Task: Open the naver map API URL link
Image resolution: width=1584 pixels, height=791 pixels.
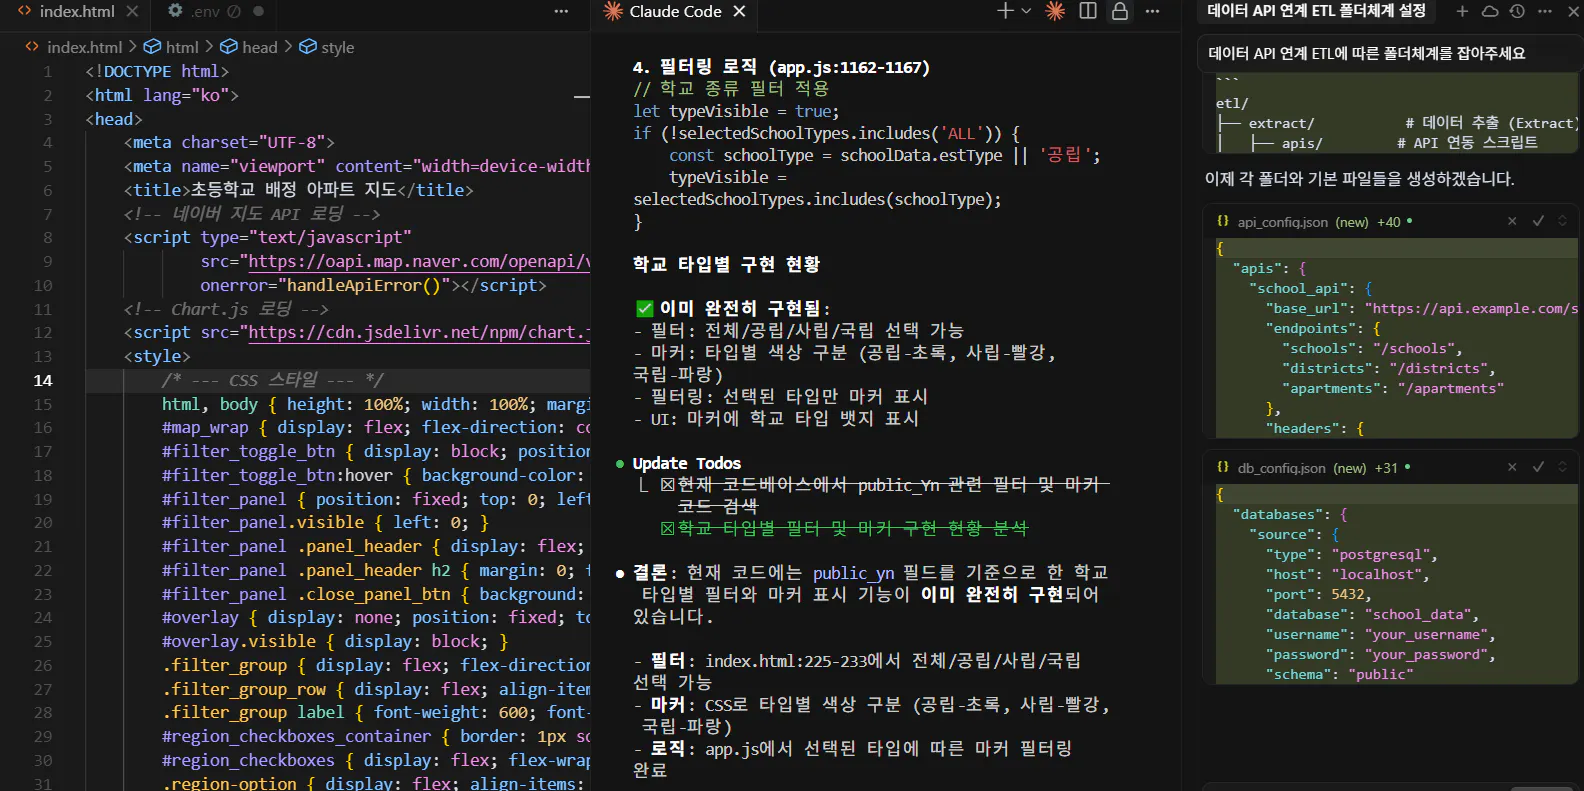Action: pyautogui.click(x=419, y=261)
